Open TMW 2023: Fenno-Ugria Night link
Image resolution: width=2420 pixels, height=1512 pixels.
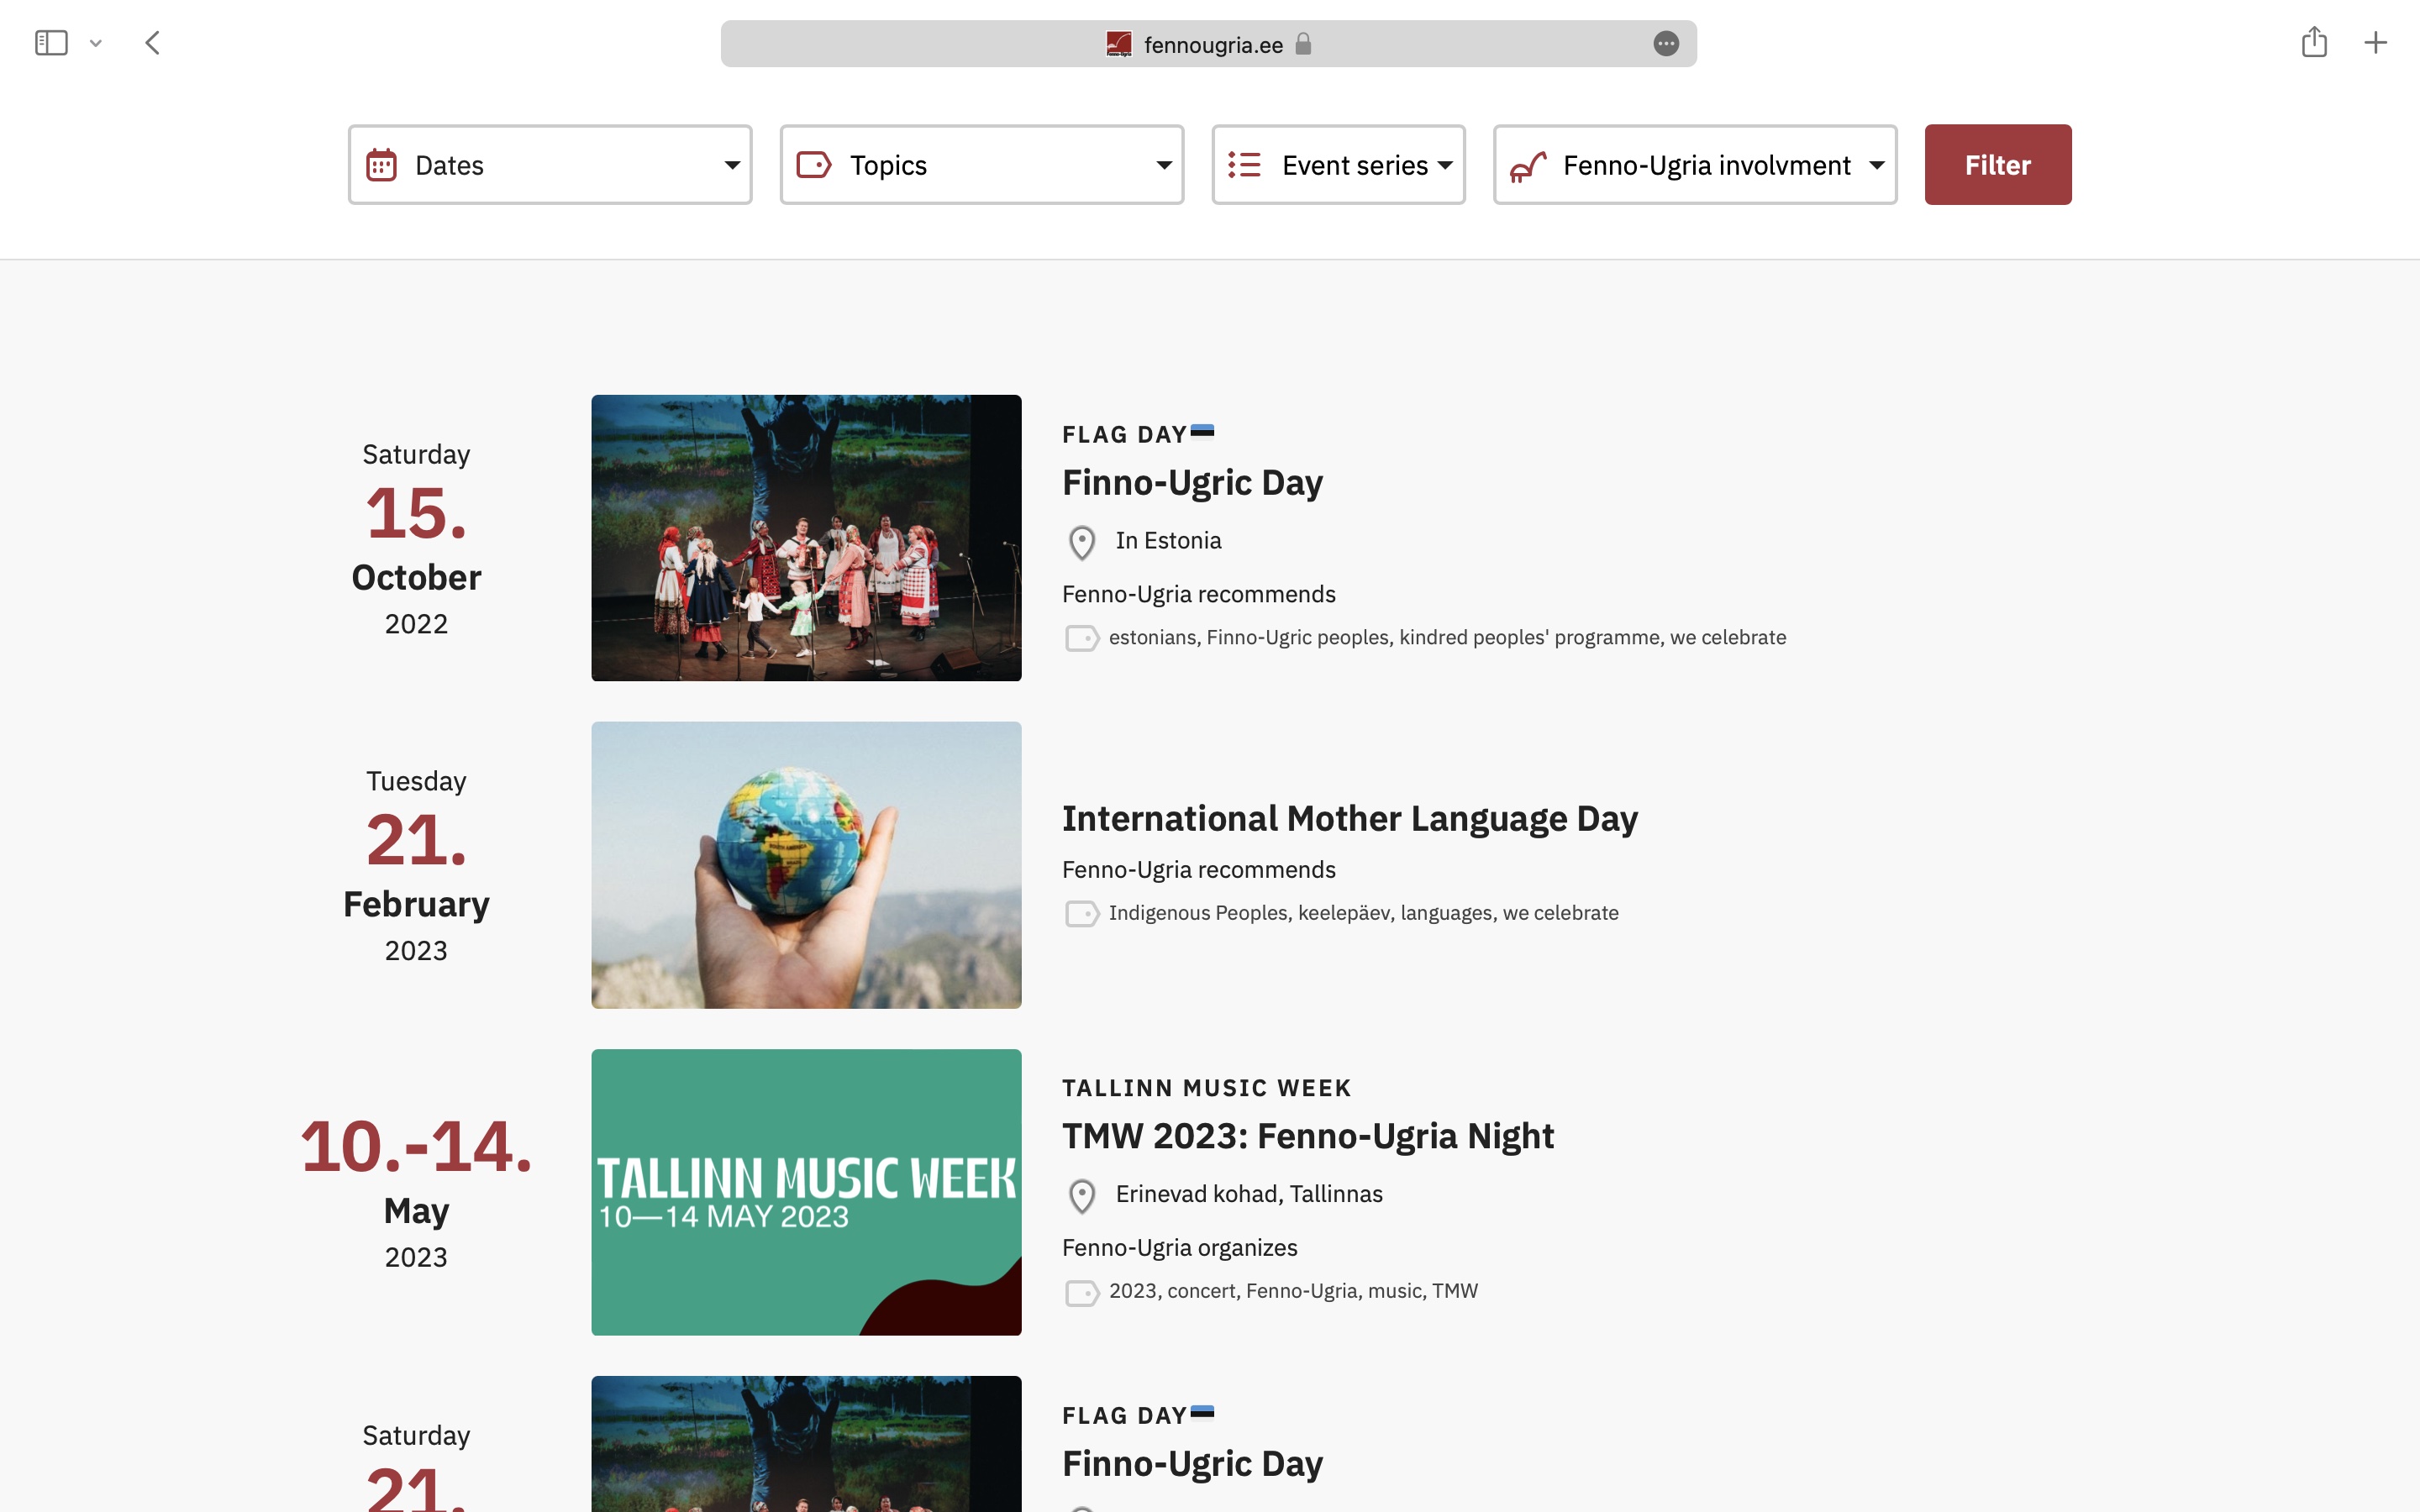(x=1308, y=1136)
